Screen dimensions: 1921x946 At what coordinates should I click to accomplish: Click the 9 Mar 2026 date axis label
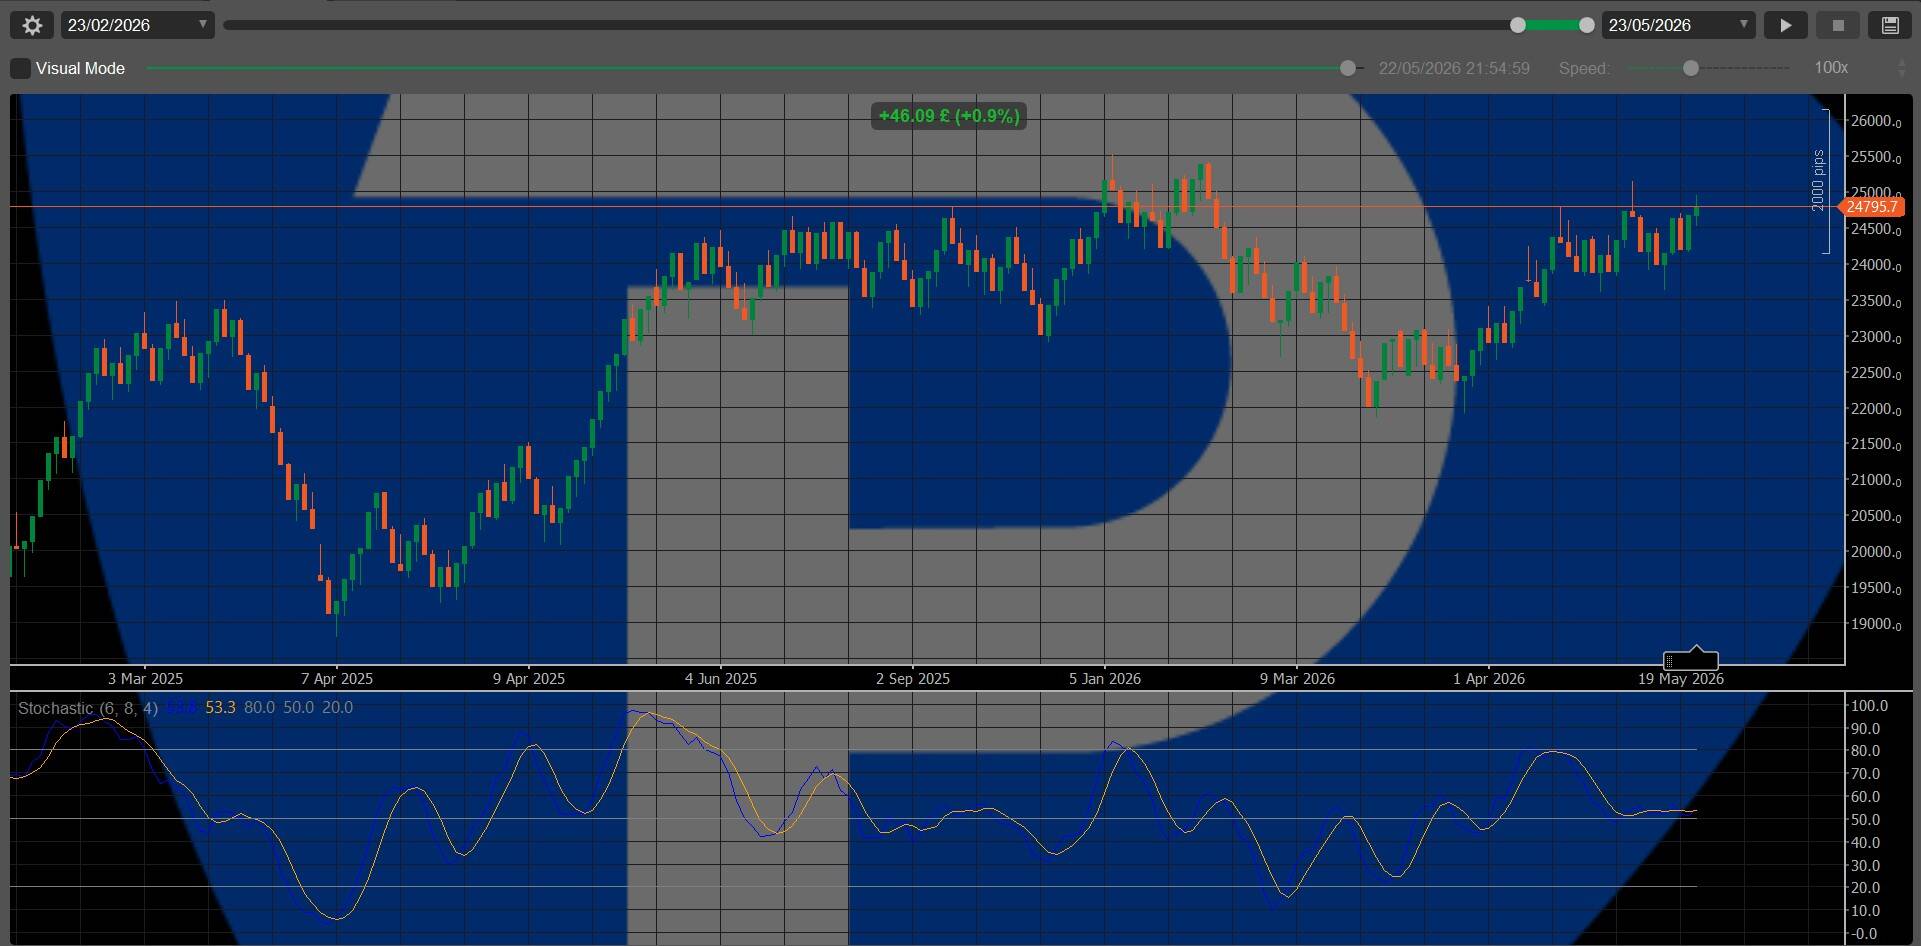click(x=1297, y=679)
